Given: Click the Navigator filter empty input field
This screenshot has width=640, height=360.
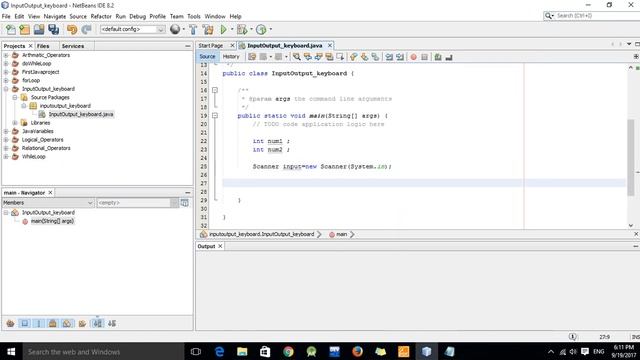Looking at the screenshot, I should coord(133,203).
